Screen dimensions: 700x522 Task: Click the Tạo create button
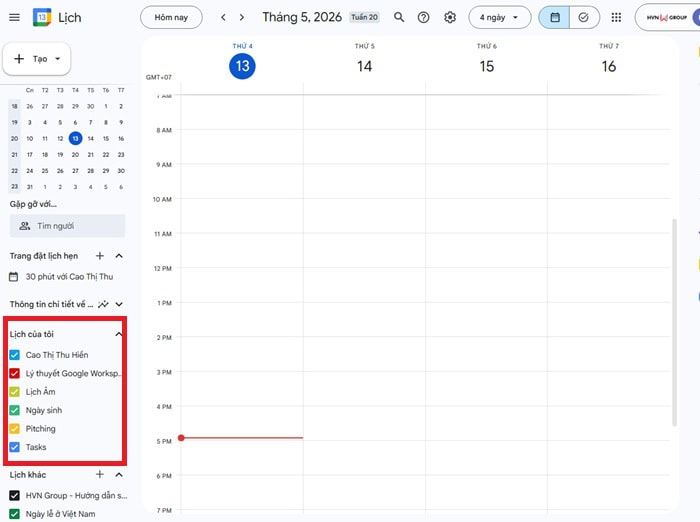[37, 59]
